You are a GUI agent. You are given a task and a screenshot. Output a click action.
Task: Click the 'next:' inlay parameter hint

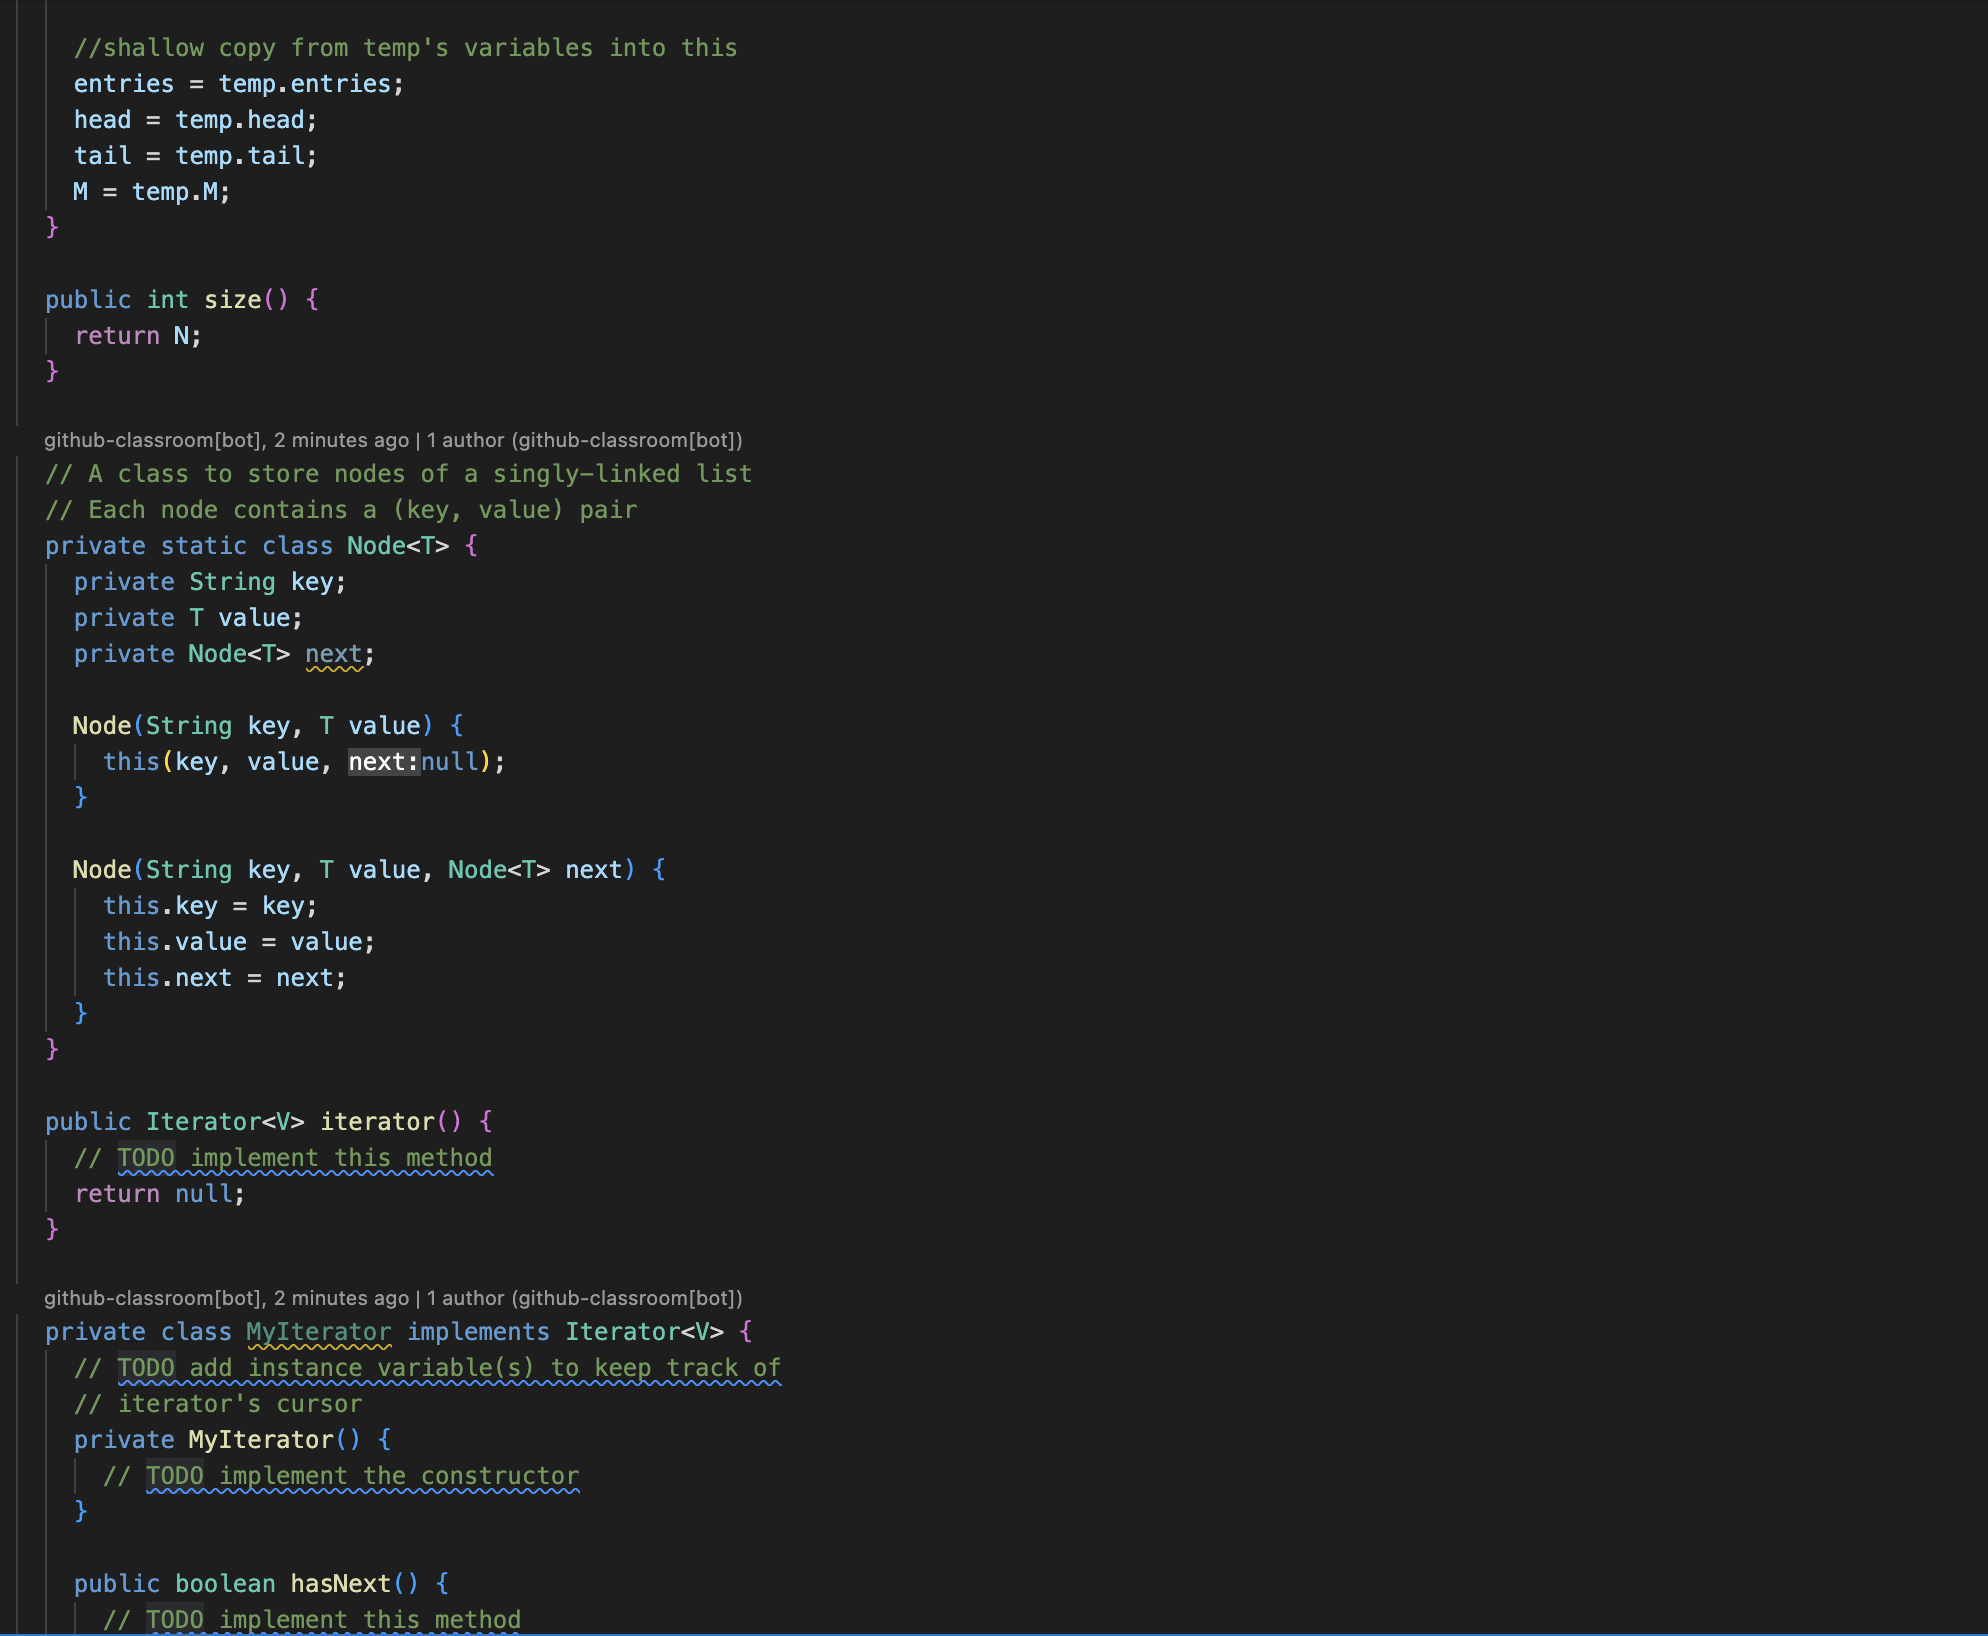[383, 762]
